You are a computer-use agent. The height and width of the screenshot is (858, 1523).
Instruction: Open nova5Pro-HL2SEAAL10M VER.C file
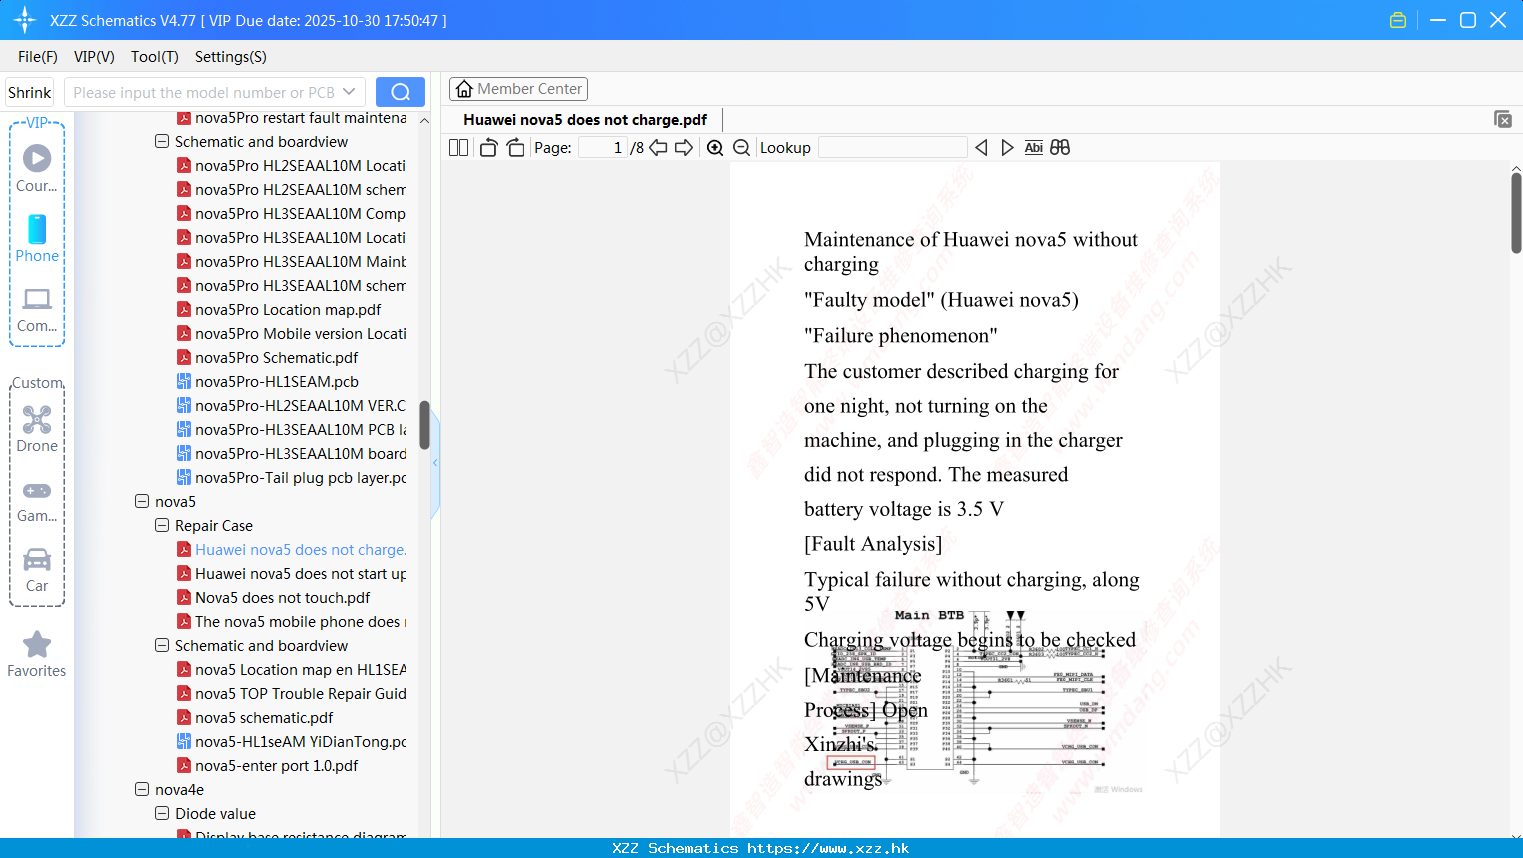(291, 406)
